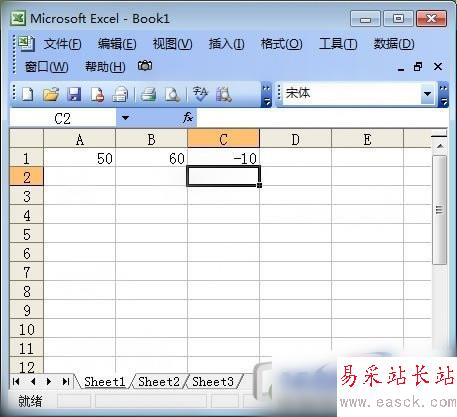457x417 pixels.
Task: Print using the printer icon
Action: [148, 94]
